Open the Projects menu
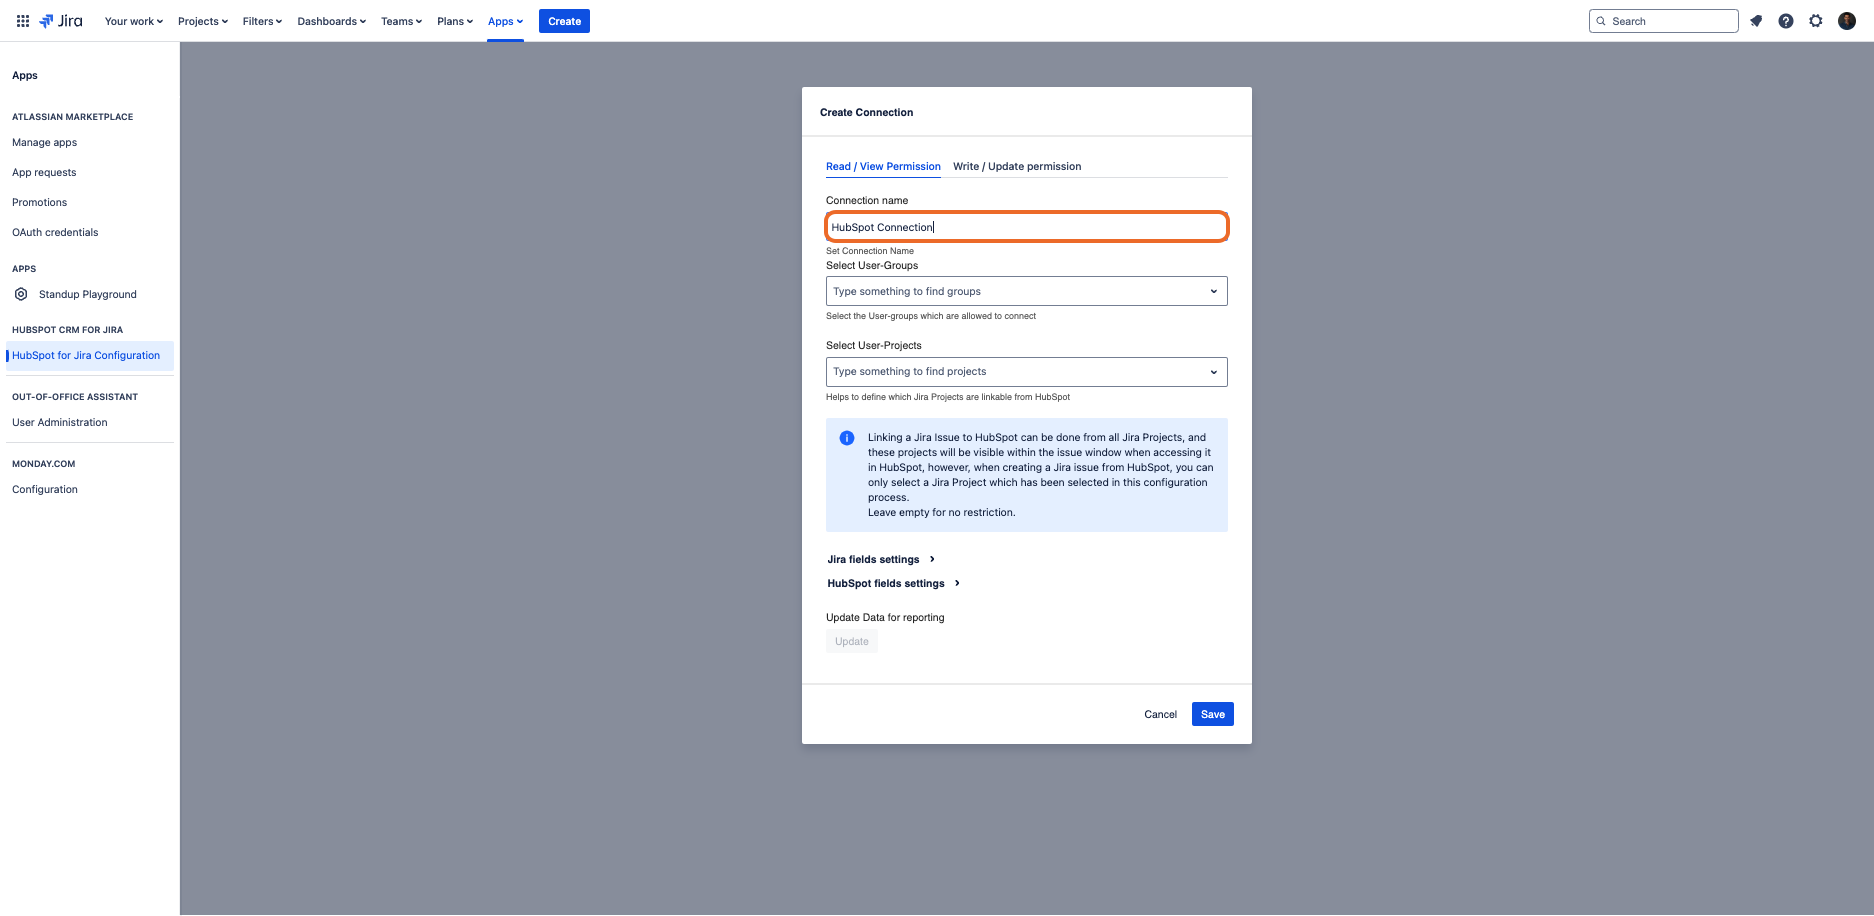The height and width of the screenshot is (916, 1874). click(203, 21)
